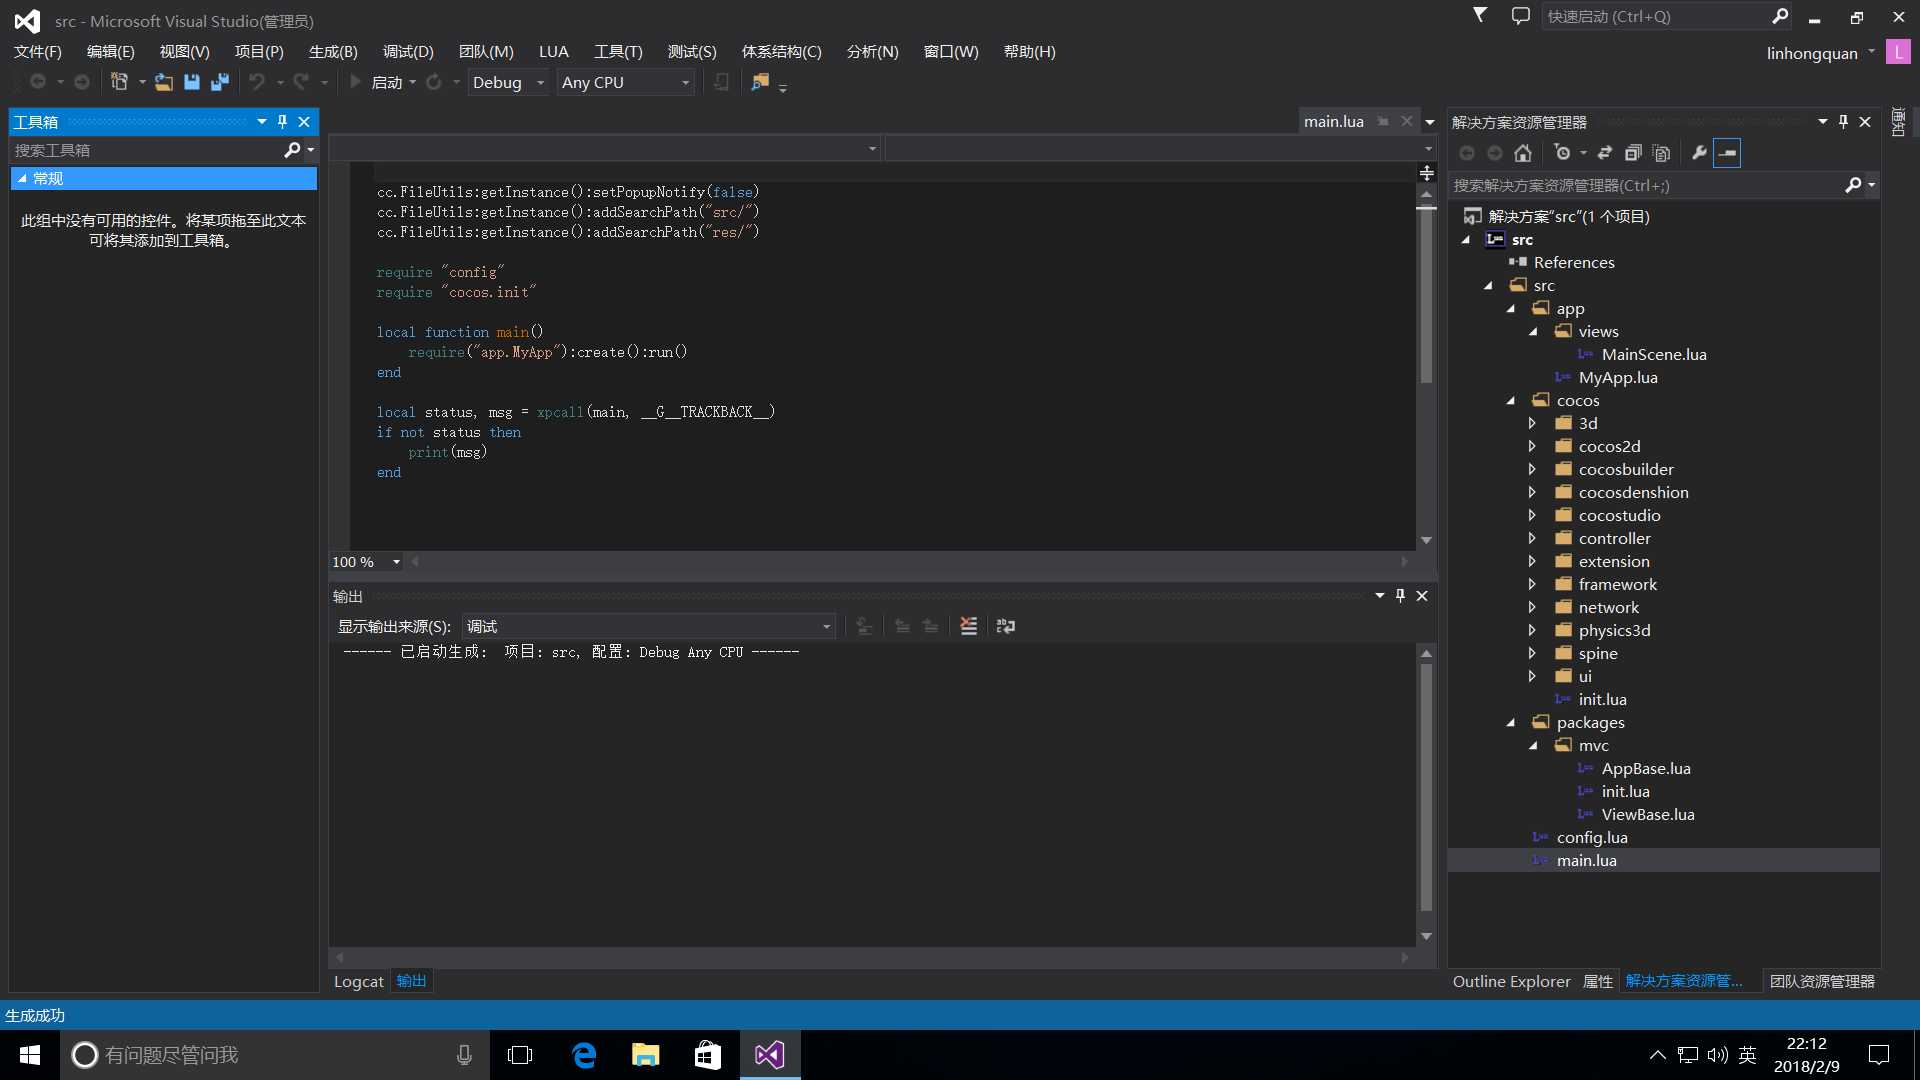Toggle Show All Files in Solution Explorer
1920x1080 pixels.
pyautogui.click(x=1661, y=153)
